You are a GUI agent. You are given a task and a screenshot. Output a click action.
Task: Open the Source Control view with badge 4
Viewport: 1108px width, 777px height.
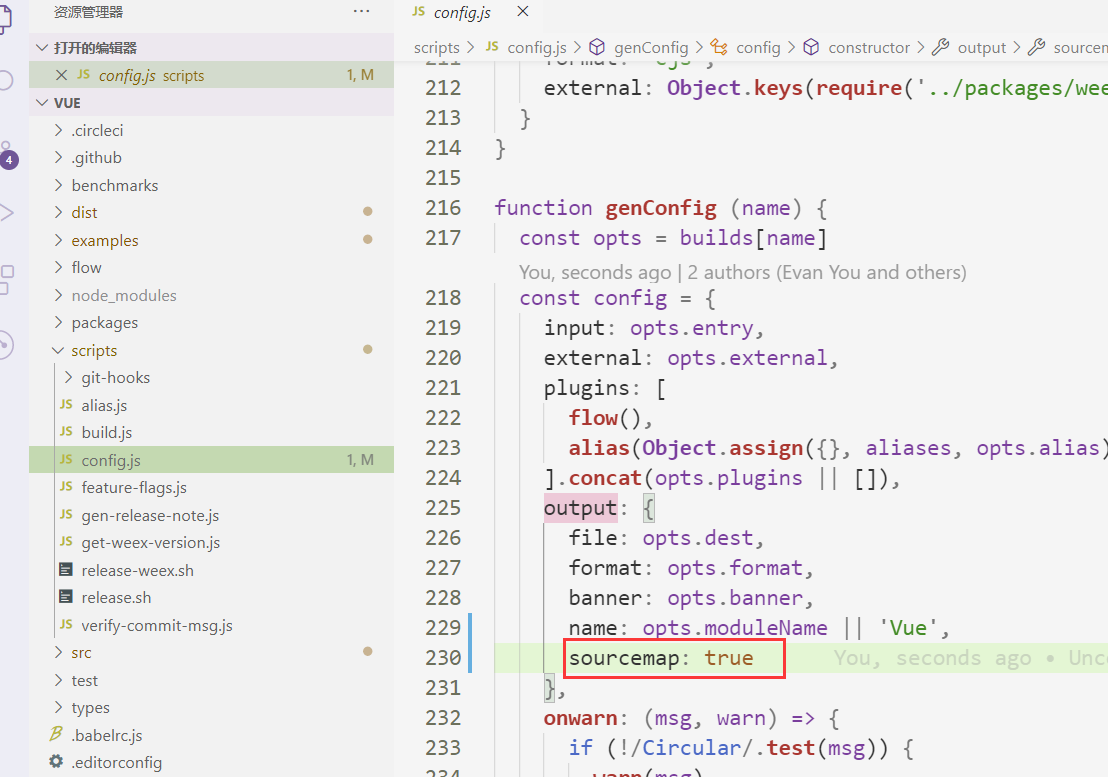(x=7, y=157)
